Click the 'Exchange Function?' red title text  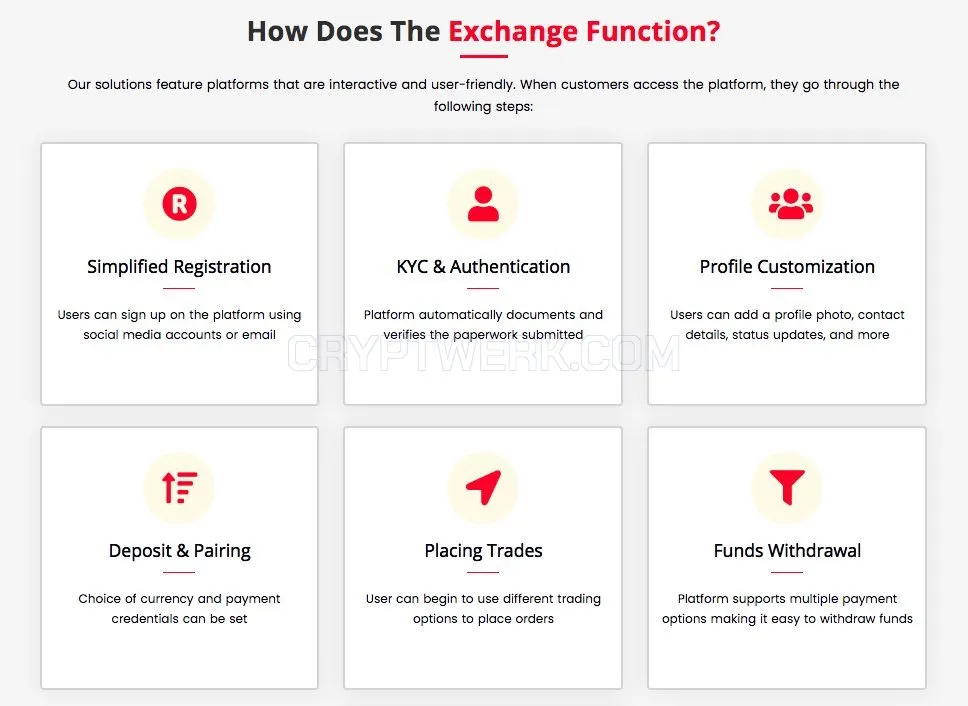tap(584, 31)
